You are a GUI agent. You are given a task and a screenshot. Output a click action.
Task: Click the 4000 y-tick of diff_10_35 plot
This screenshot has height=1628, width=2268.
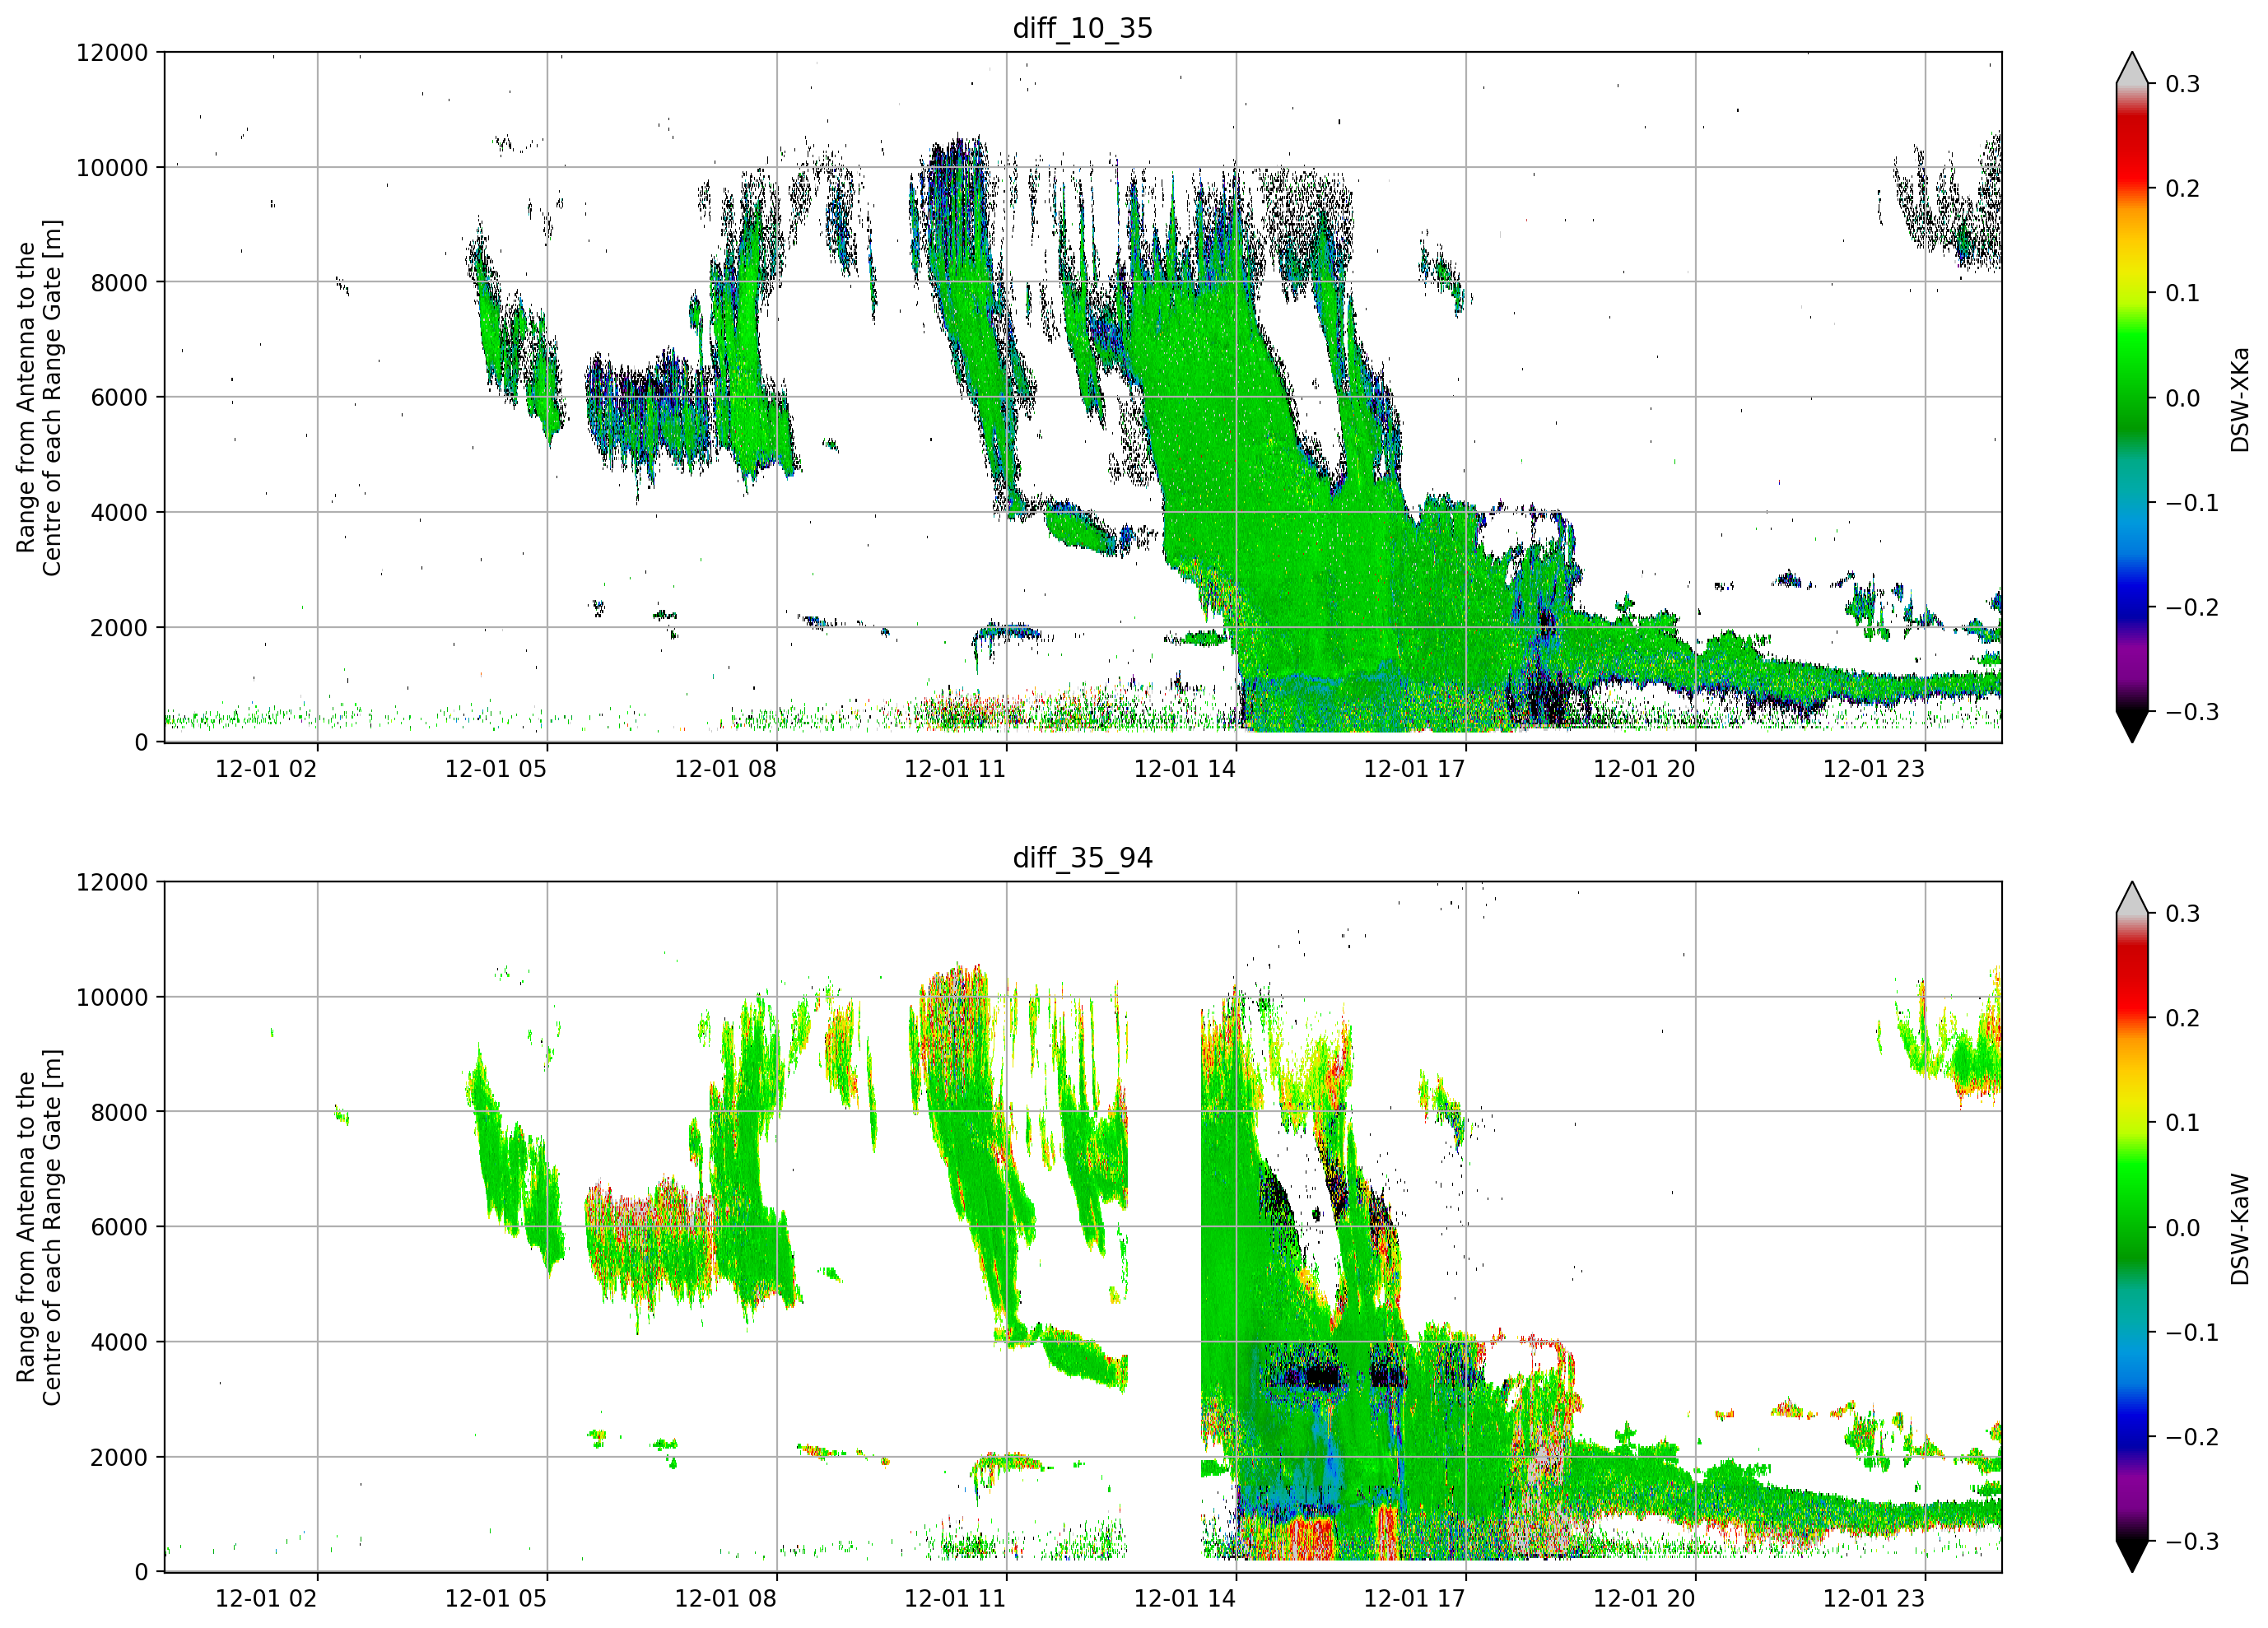coord(119,513)
